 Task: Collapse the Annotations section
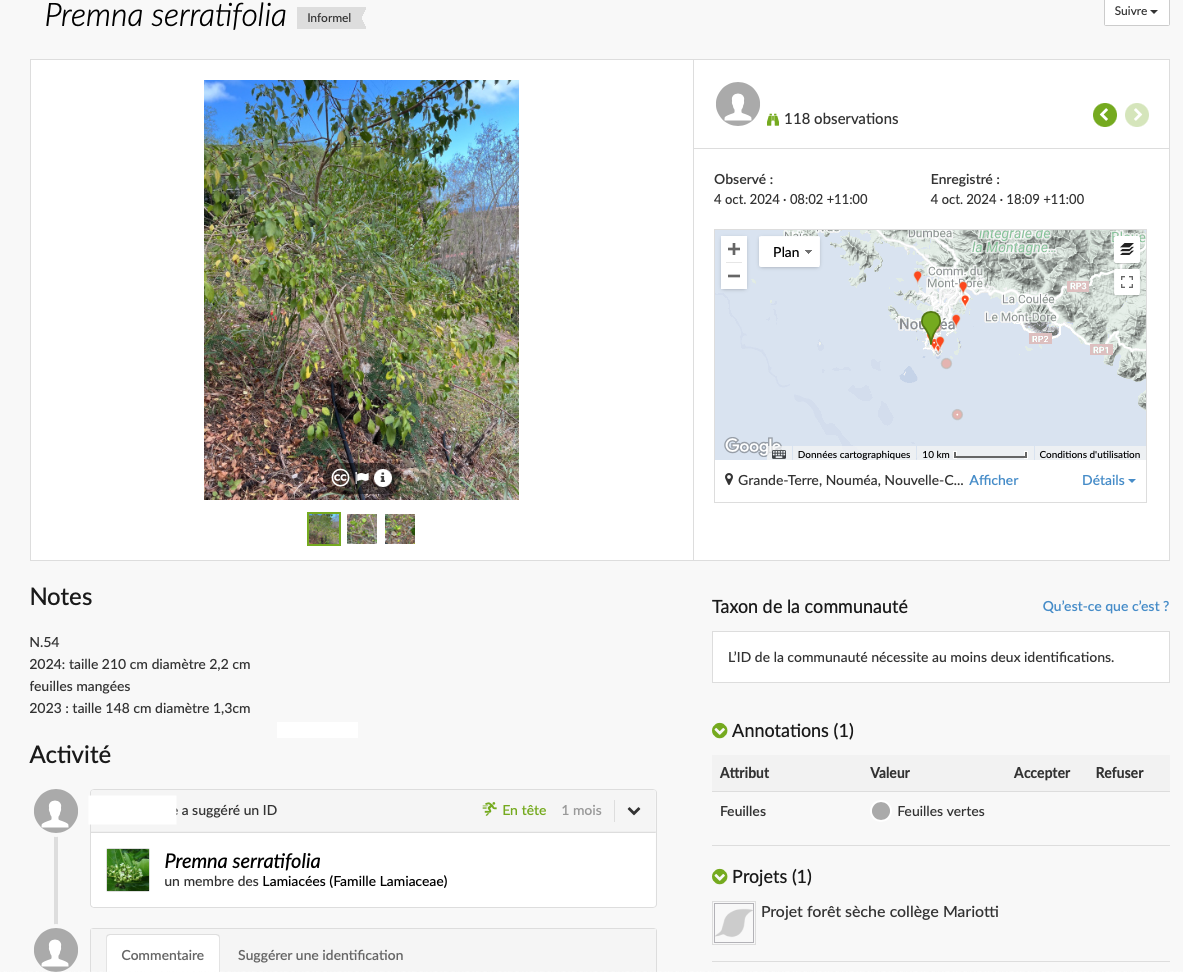point(719,731)
